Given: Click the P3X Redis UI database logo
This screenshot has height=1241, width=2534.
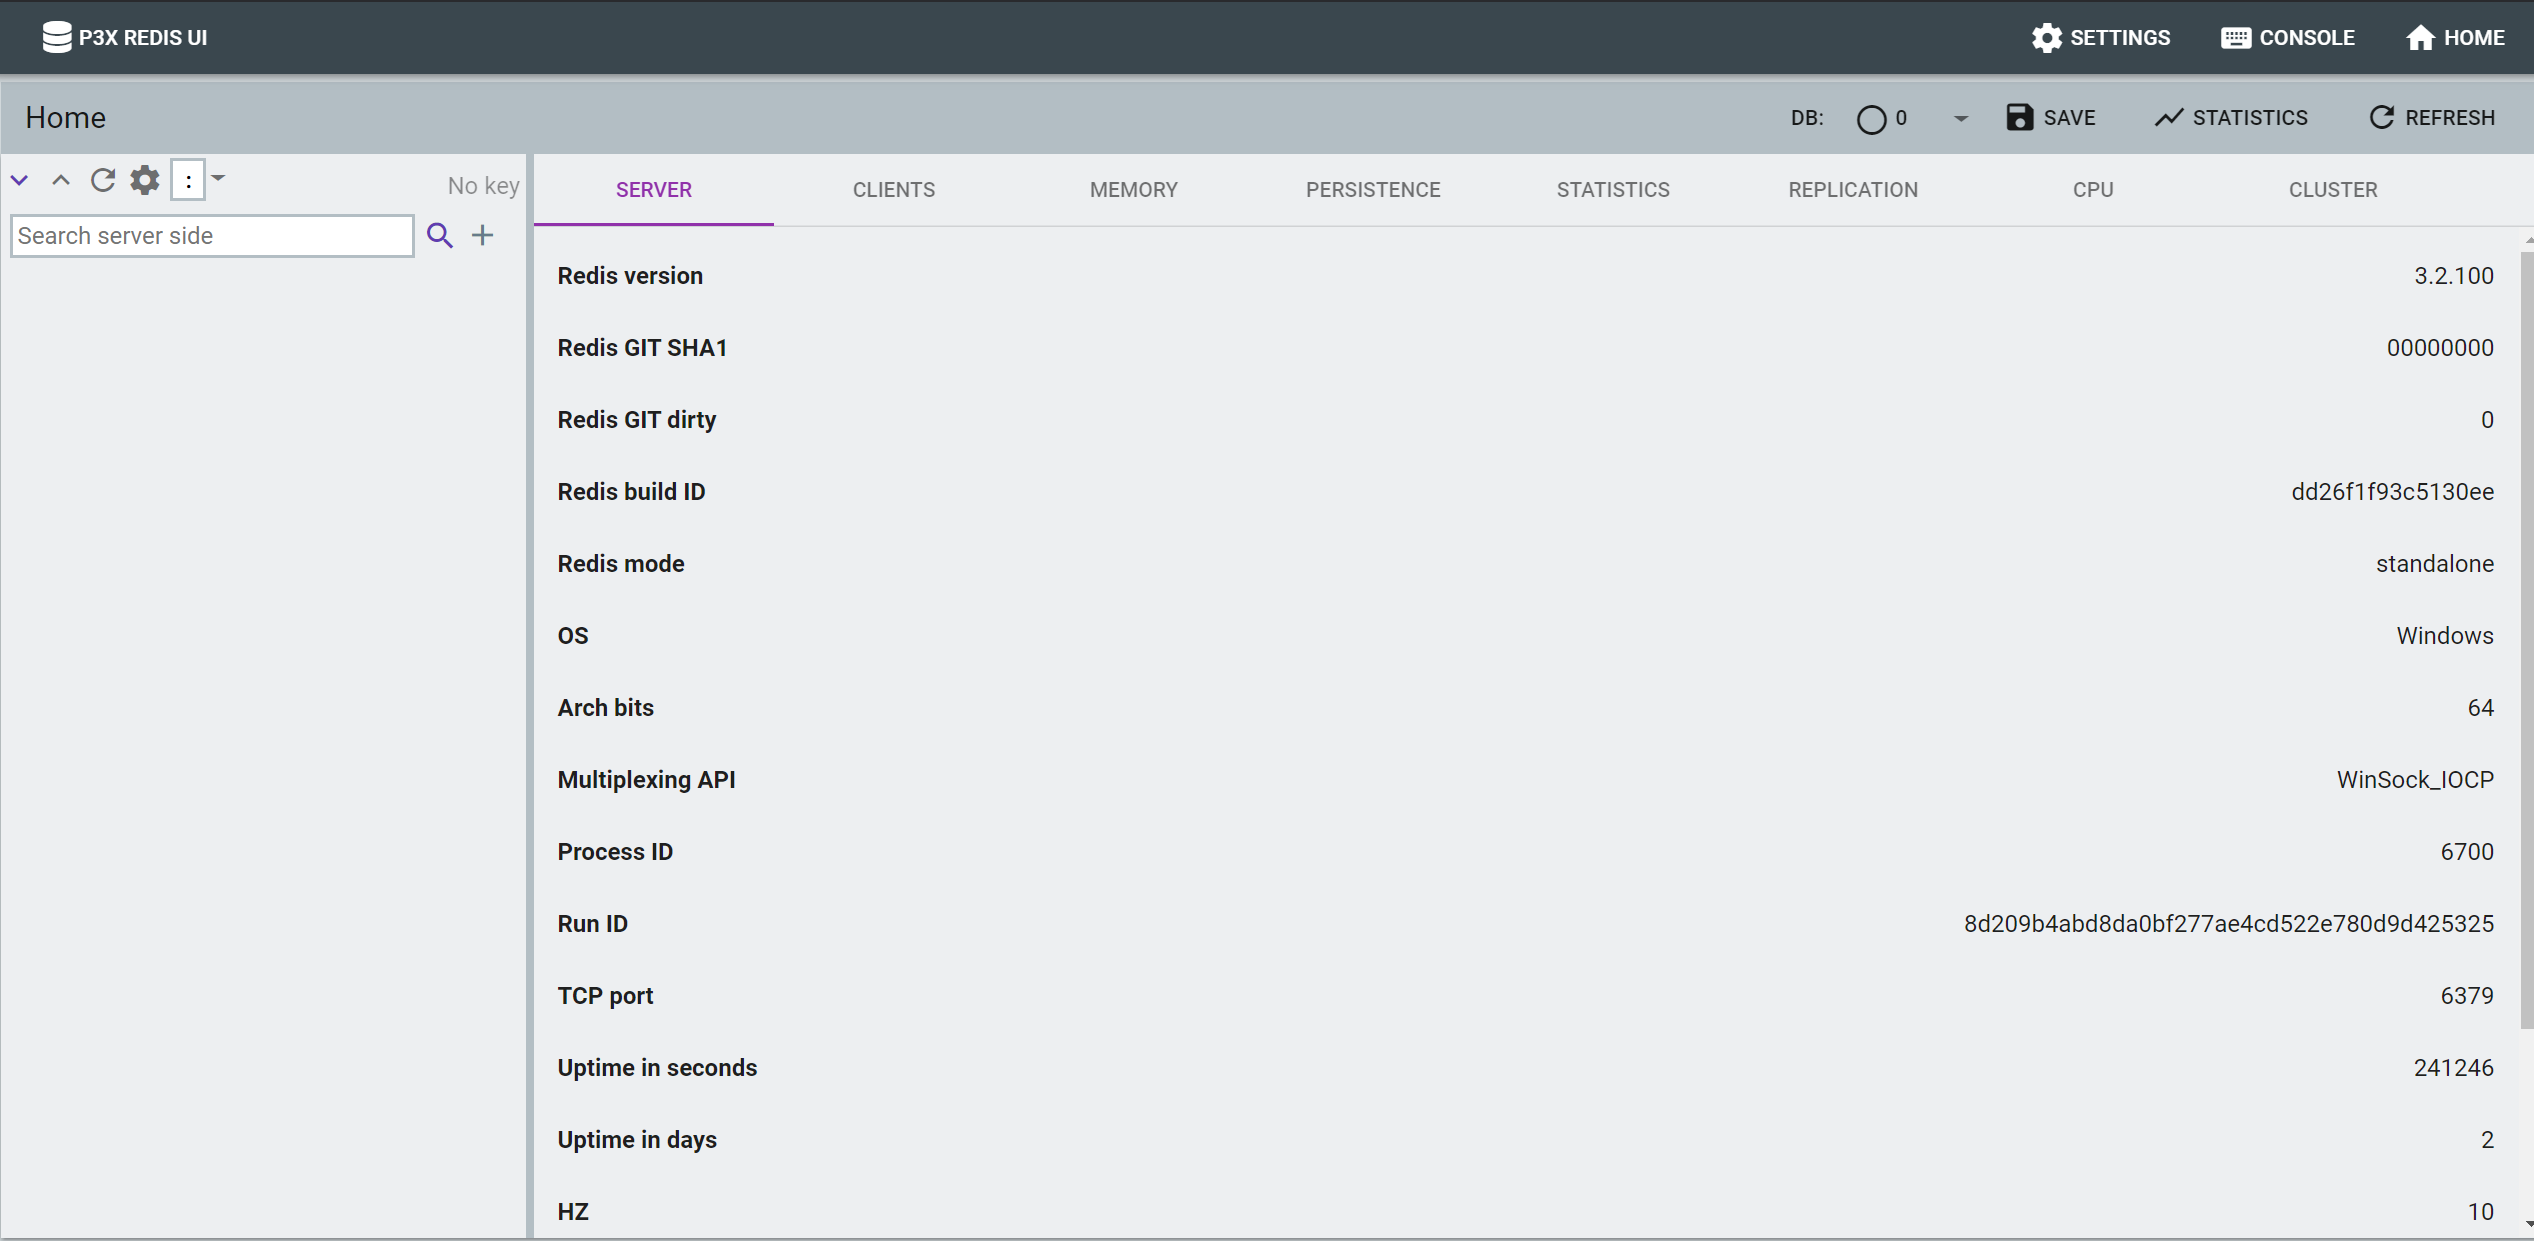Looking at the screenshot, I should pyautogui.click(x=57, y=37).
